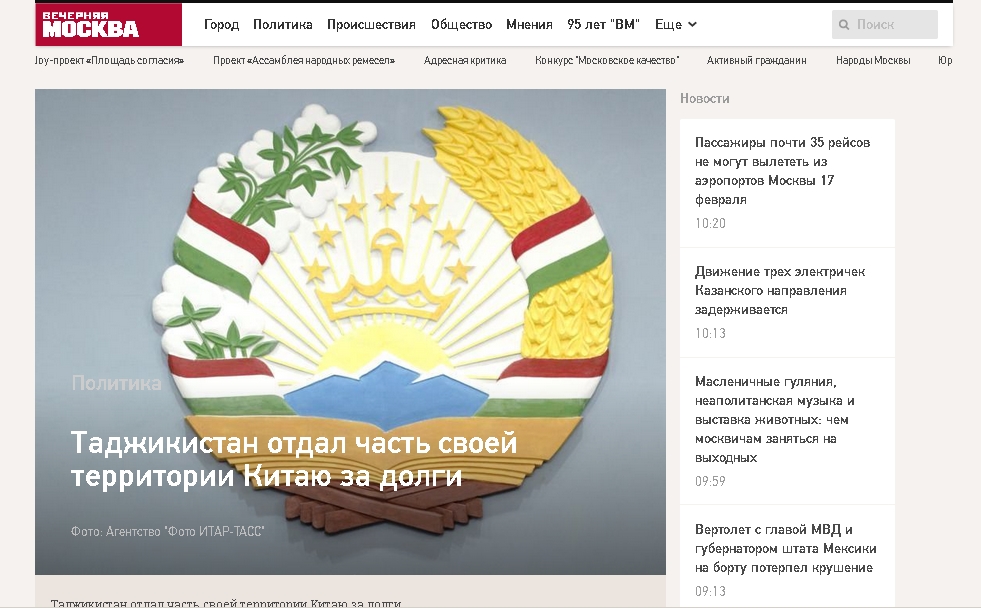
Task: Open the Новости sidebar heading
Action: pos(704,98)
